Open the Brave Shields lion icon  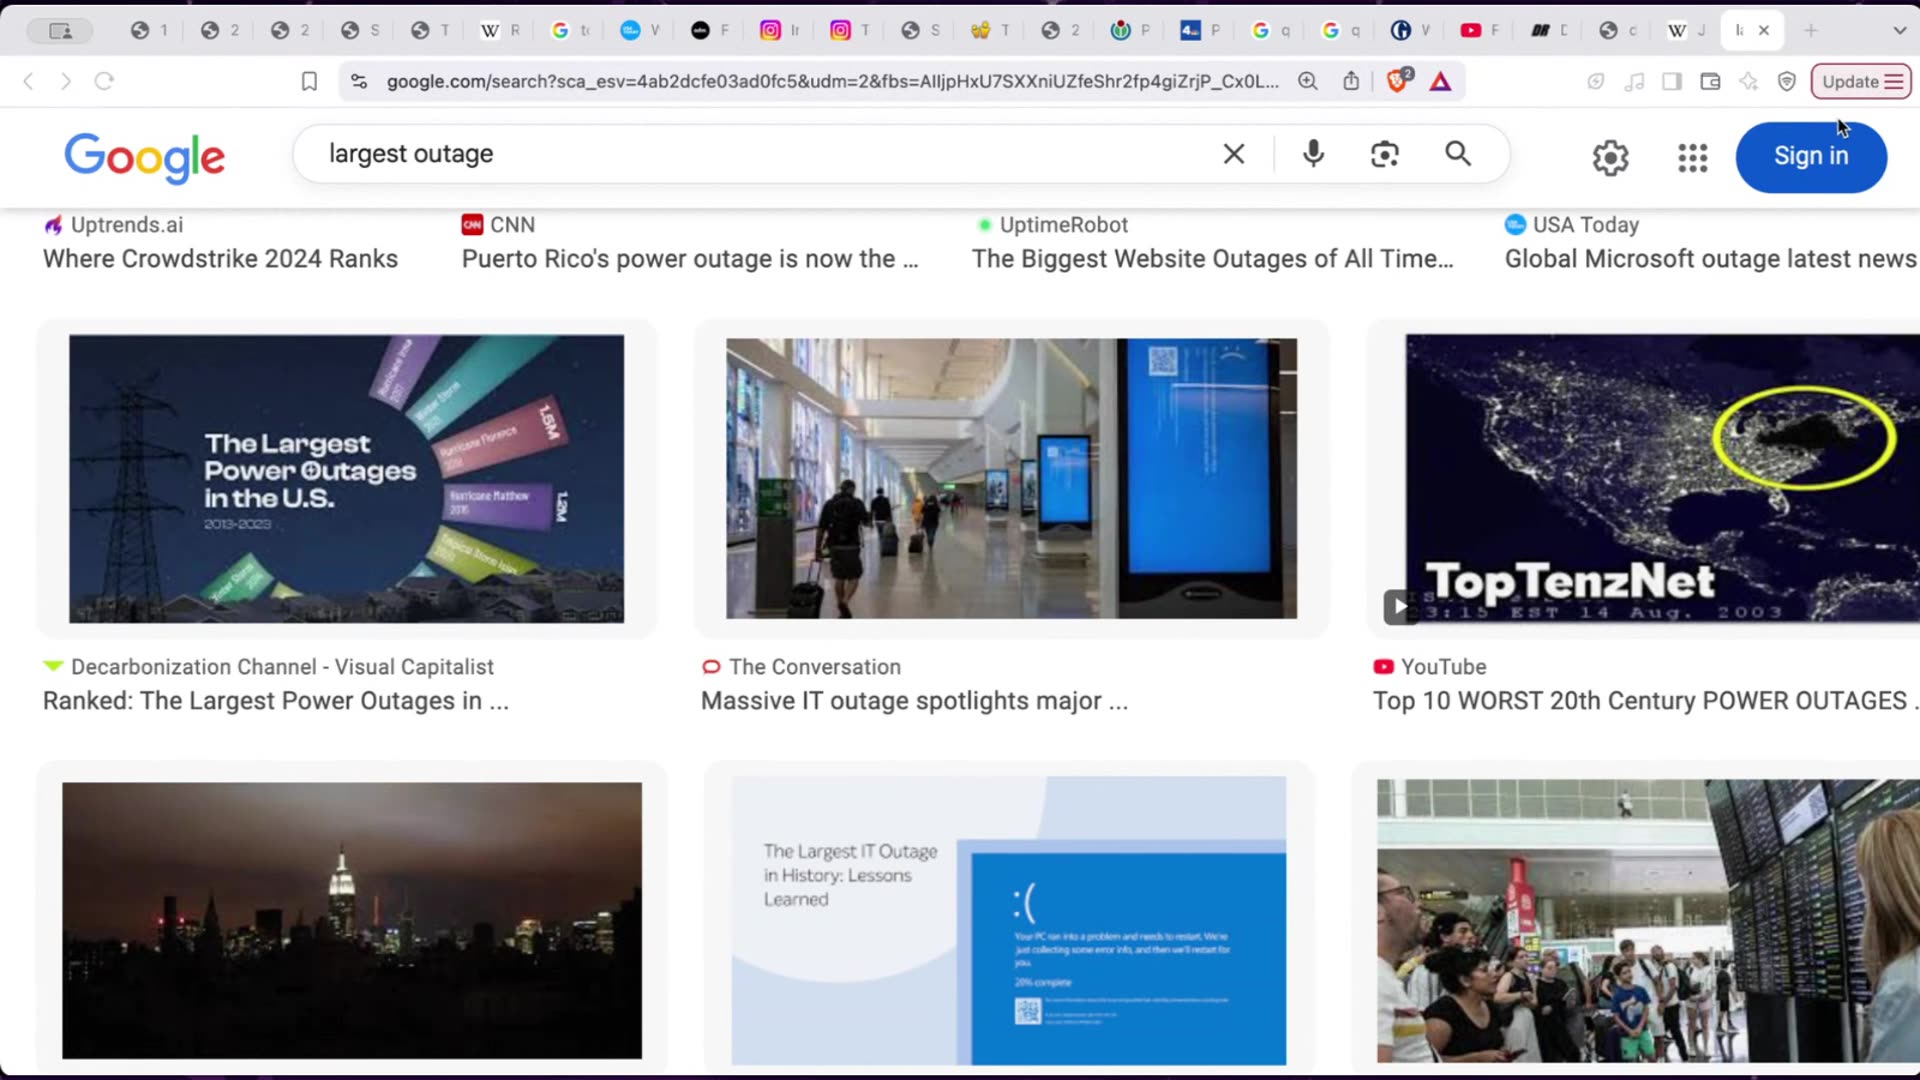point(1398,80)
